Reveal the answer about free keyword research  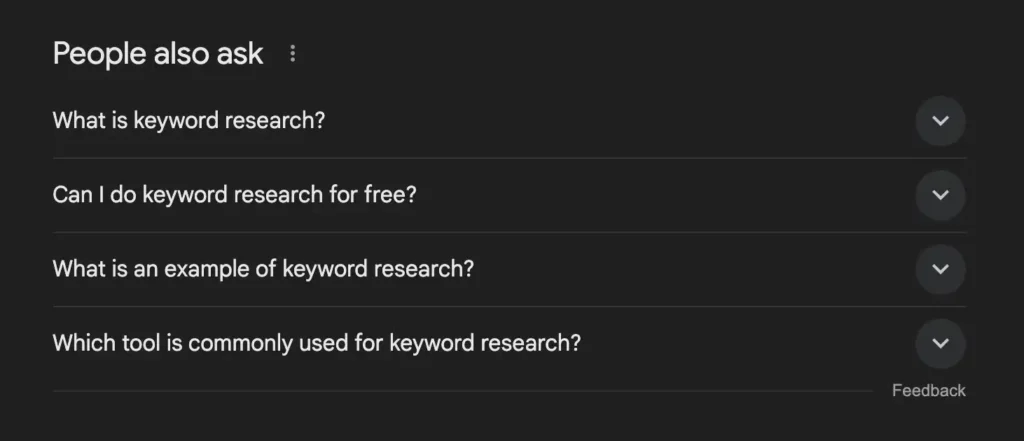click(x=234, y=195)
